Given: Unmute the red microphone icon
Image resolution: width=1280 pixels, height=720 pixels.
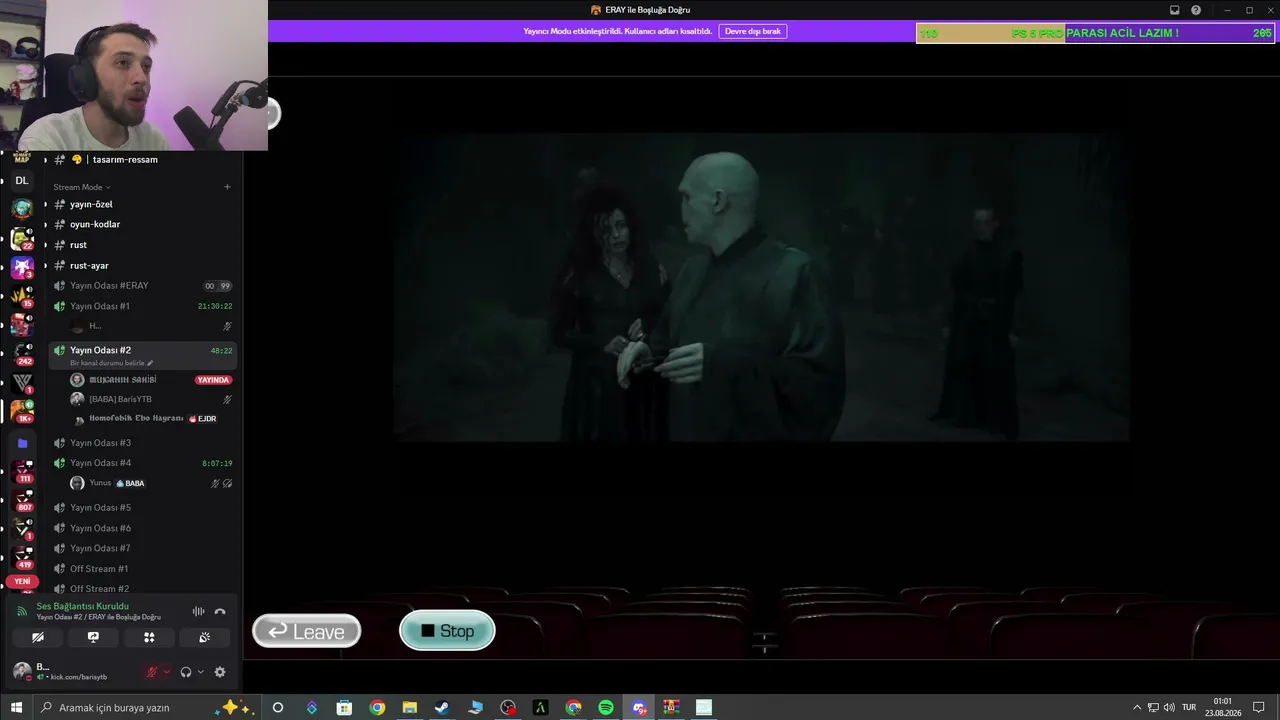Looking at the screenshot, I should pos(152,672).
